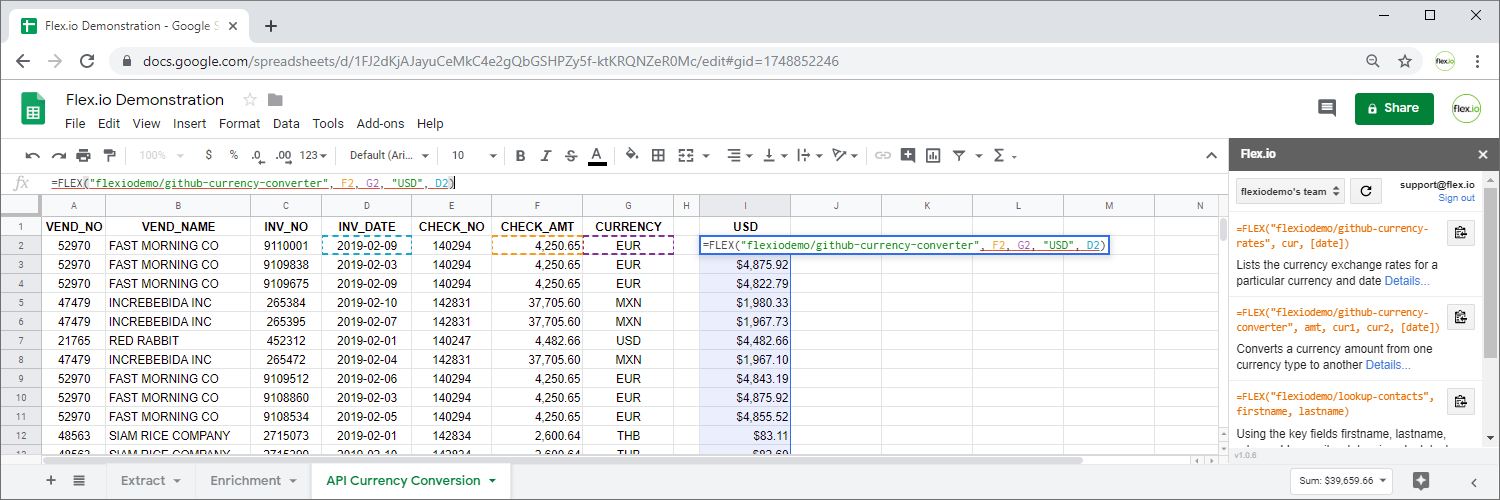Image resolution: width=1500 pixels, height=500 pixels.
Task: Open the comments history icon
Action: [1327, 108]
